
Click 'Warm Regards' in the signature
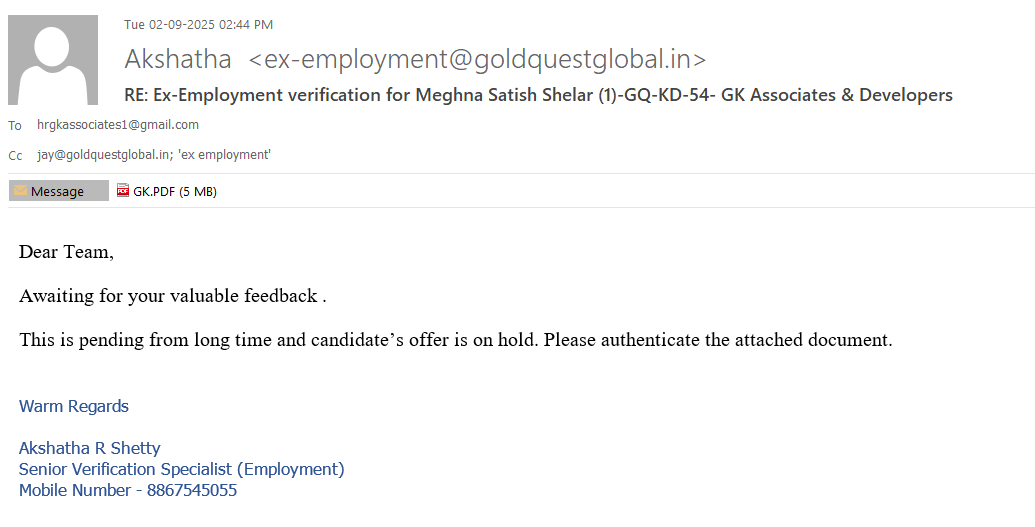click(74, 406)
